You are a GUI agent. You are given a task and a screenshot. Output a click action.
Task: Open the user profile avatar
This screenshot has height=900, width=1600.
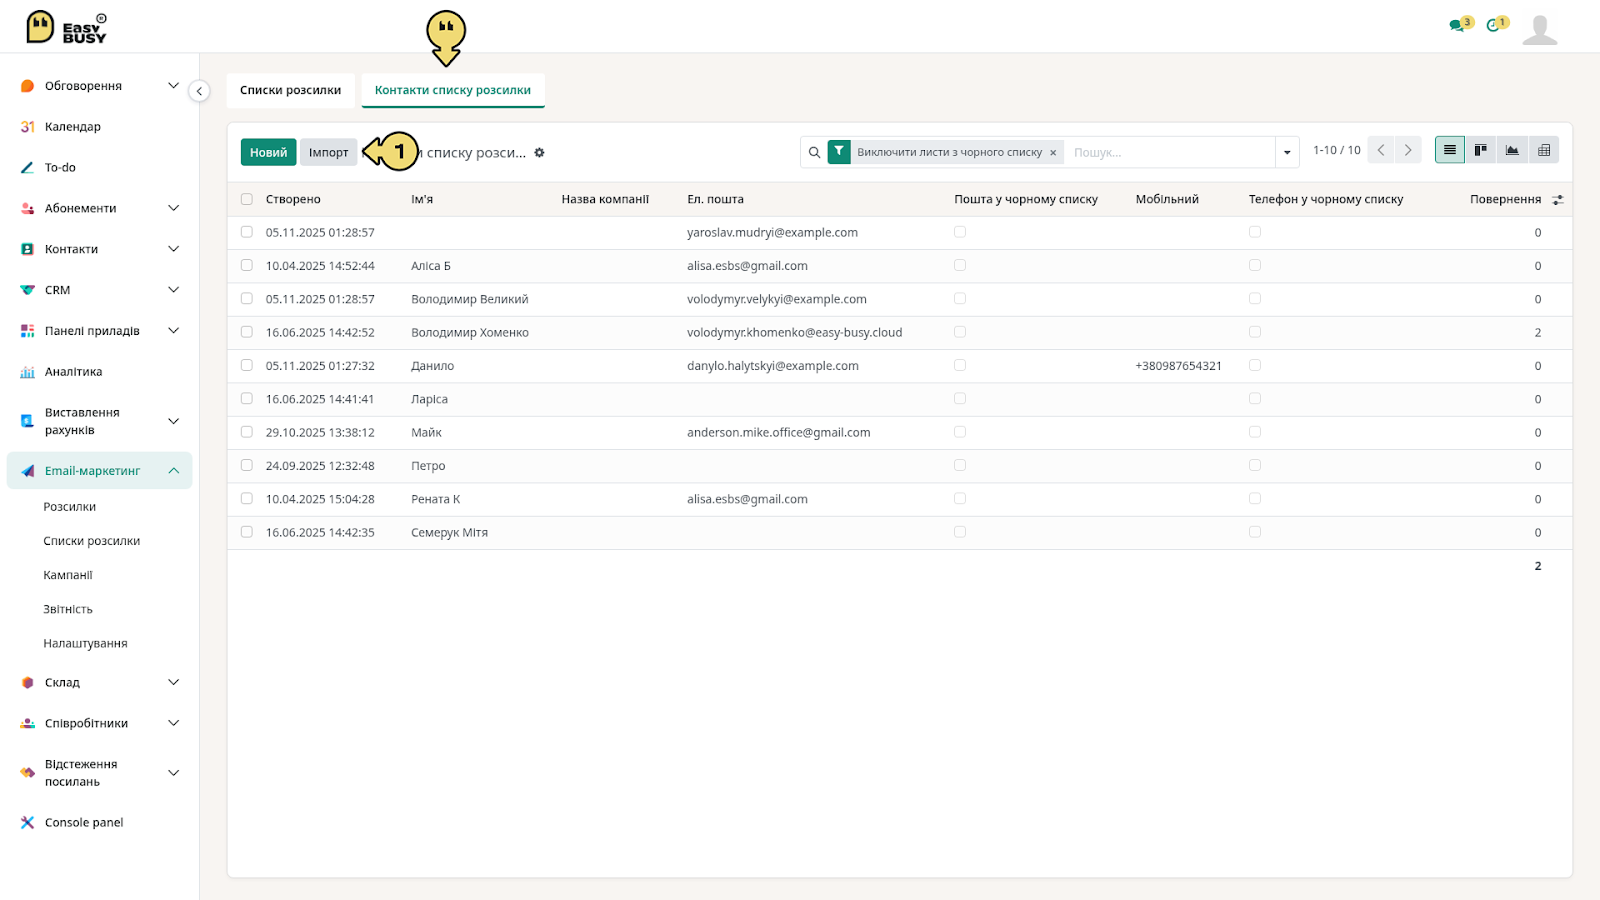tap(1540, 30)
